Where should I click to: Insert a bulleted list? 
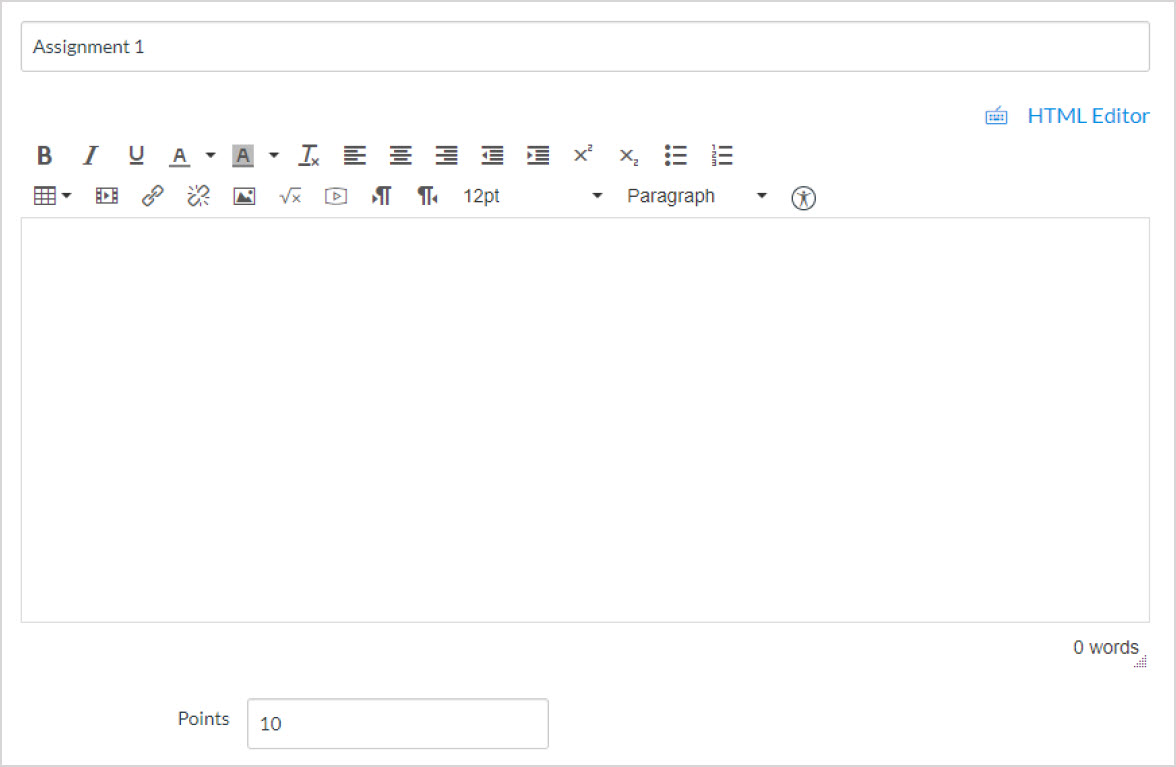[x=676, y=156]
